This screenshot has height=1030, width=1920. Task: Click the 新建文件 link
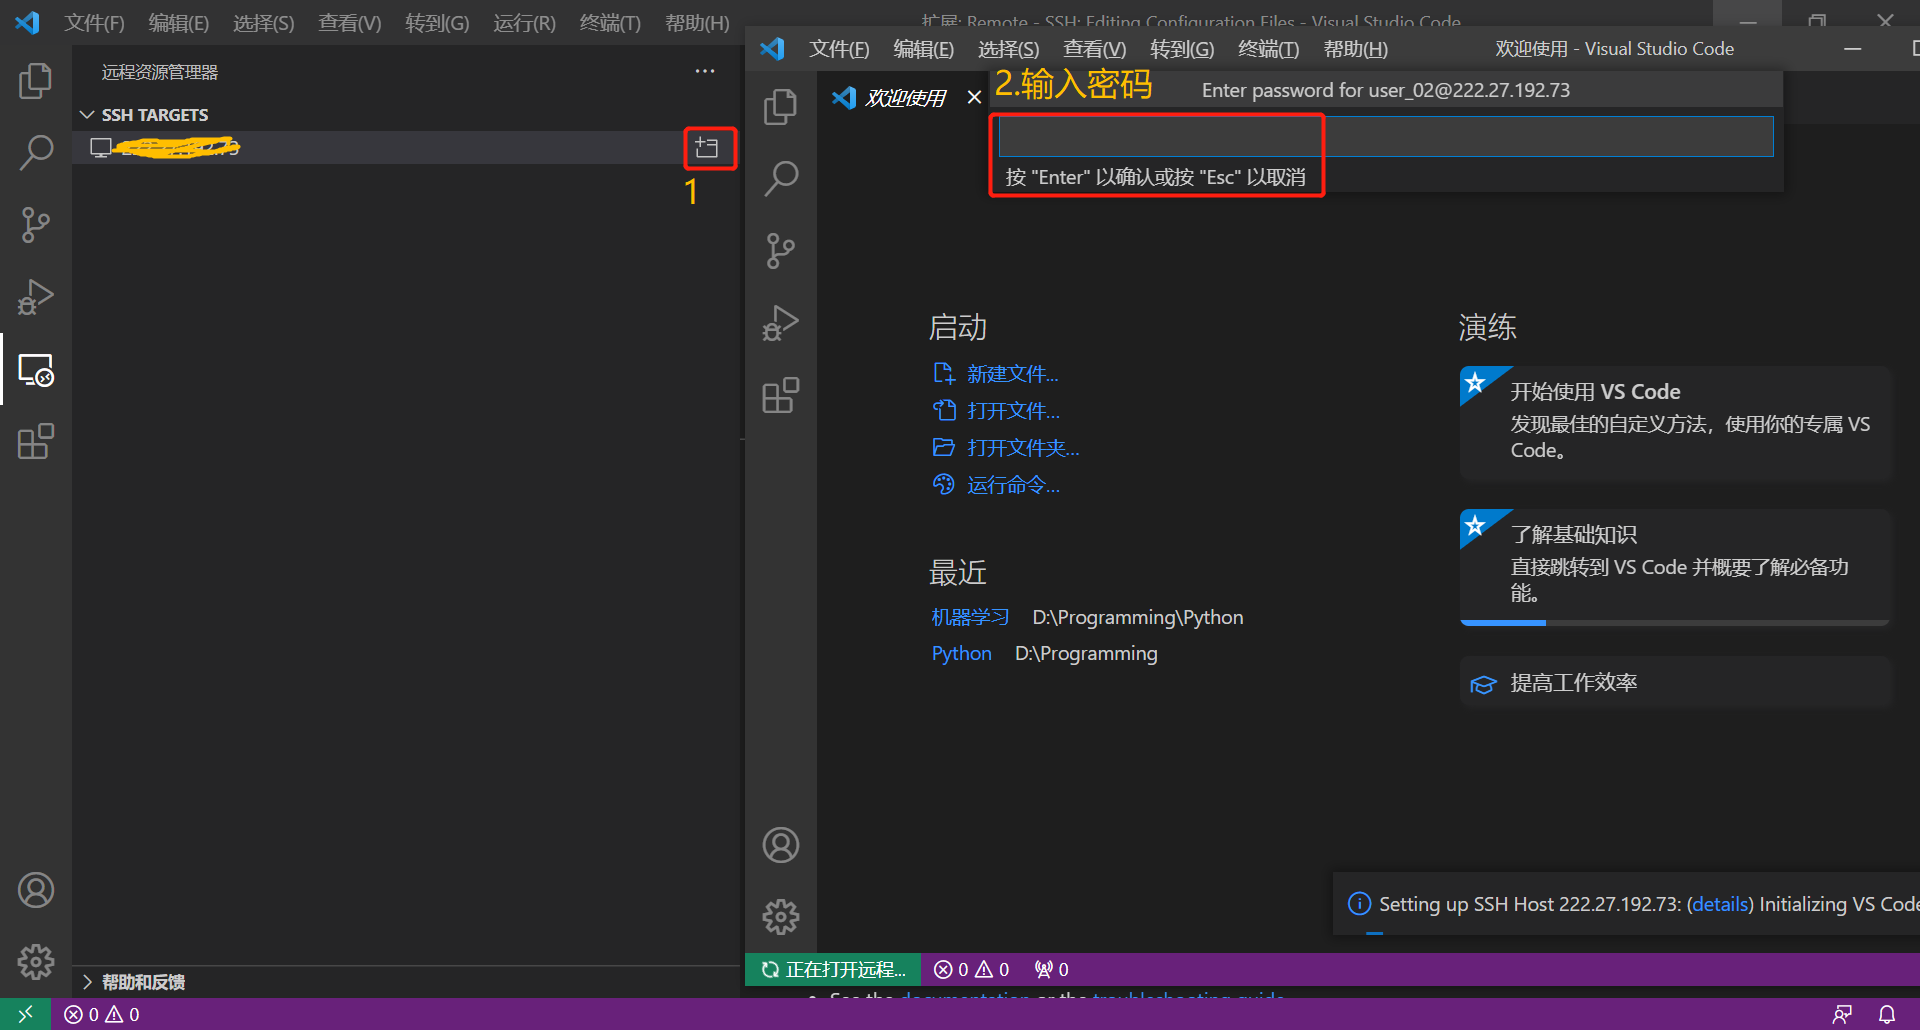pyautogui.click(x=1012, y=373)
